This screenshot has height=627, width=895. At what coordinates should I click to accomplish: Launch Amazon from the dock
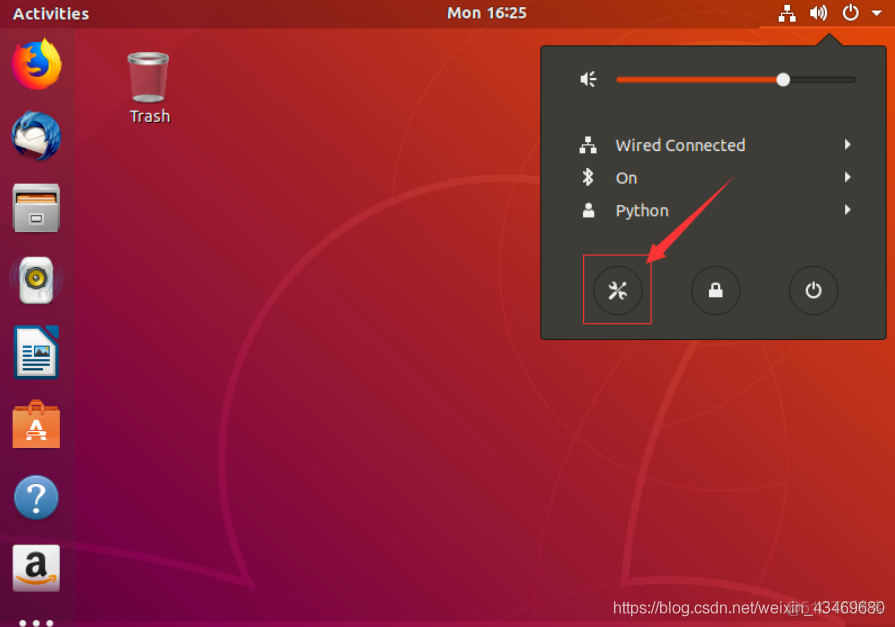[36, 568]
